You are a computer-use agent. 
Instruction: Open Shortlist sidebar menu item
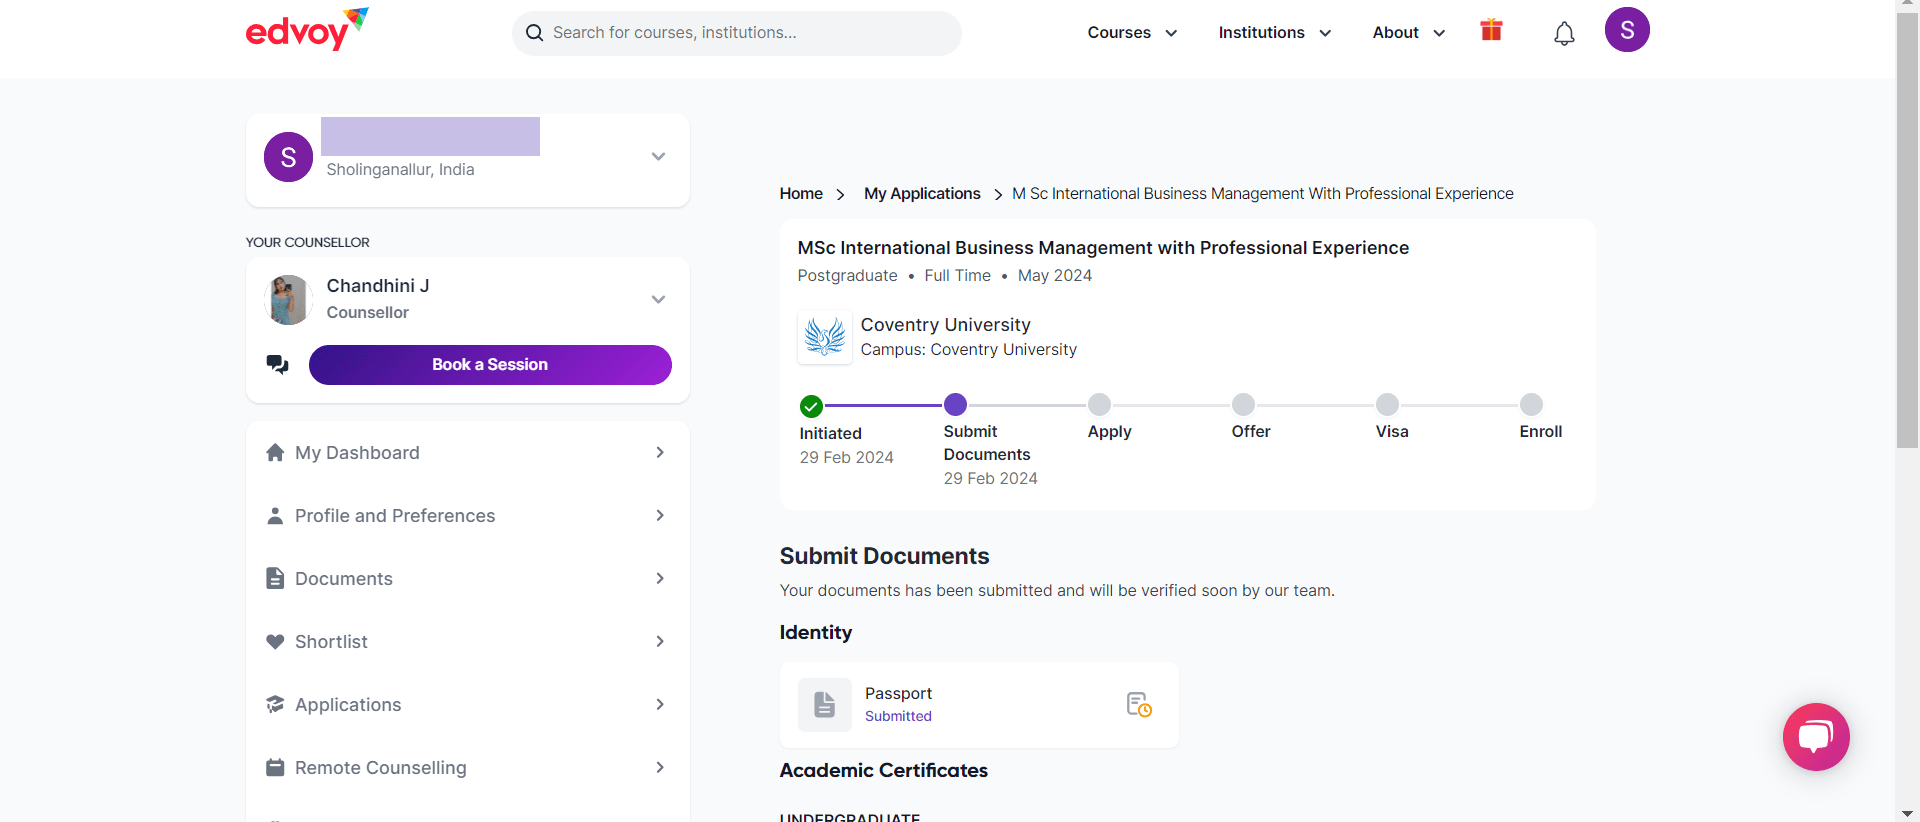pos(467,642)
